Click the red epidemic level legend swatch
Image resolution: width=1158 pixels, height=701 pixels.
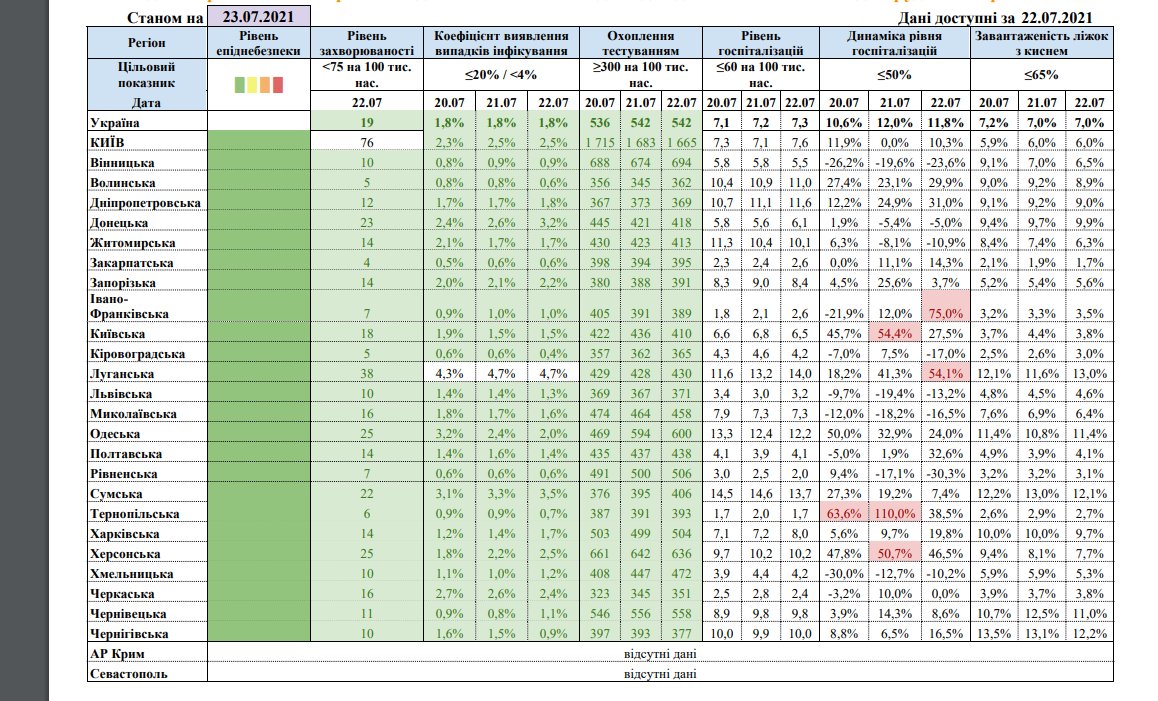coord(278,85)
